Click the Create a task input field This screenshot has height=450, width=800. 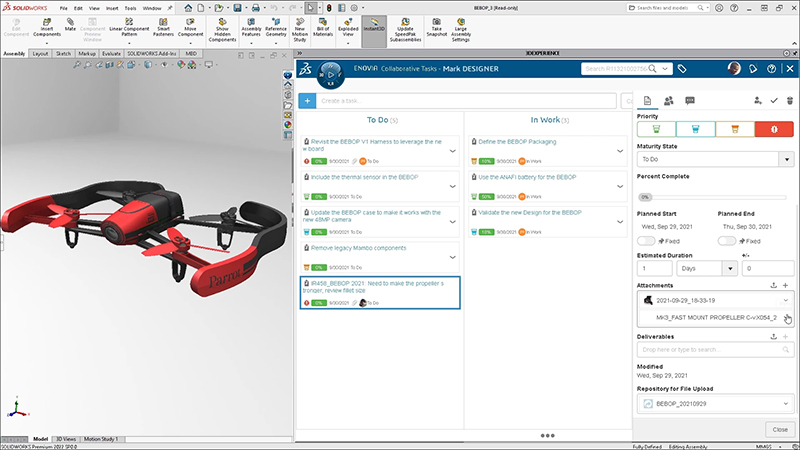tap(466, 101)
